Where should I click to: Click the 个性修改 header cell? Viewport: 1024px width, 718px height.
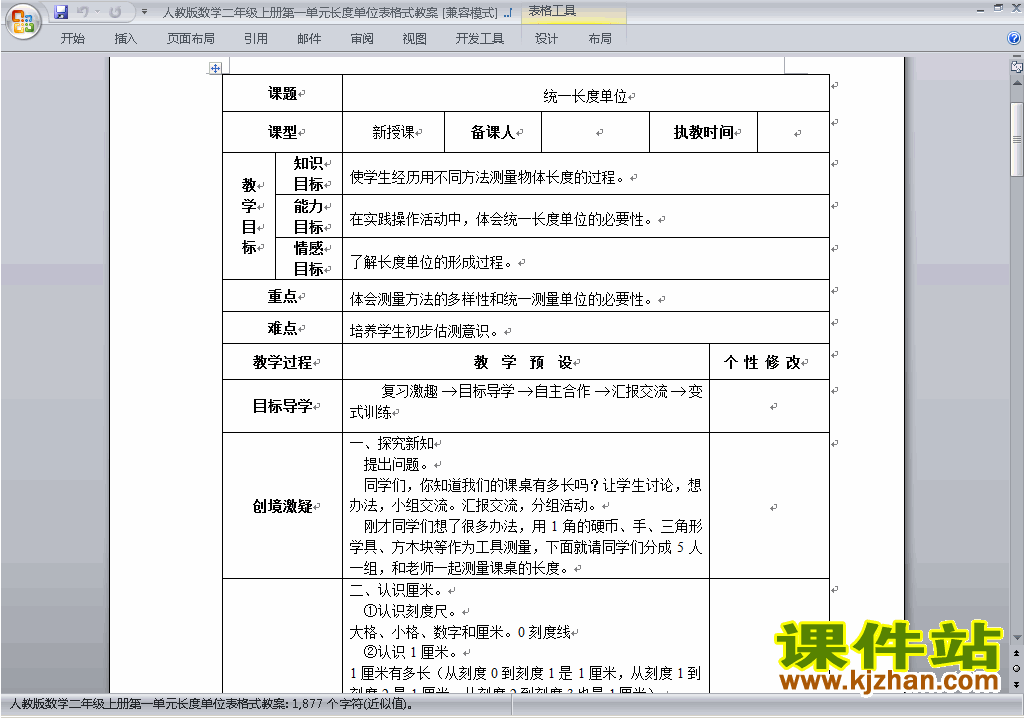[x=769, y=362]
